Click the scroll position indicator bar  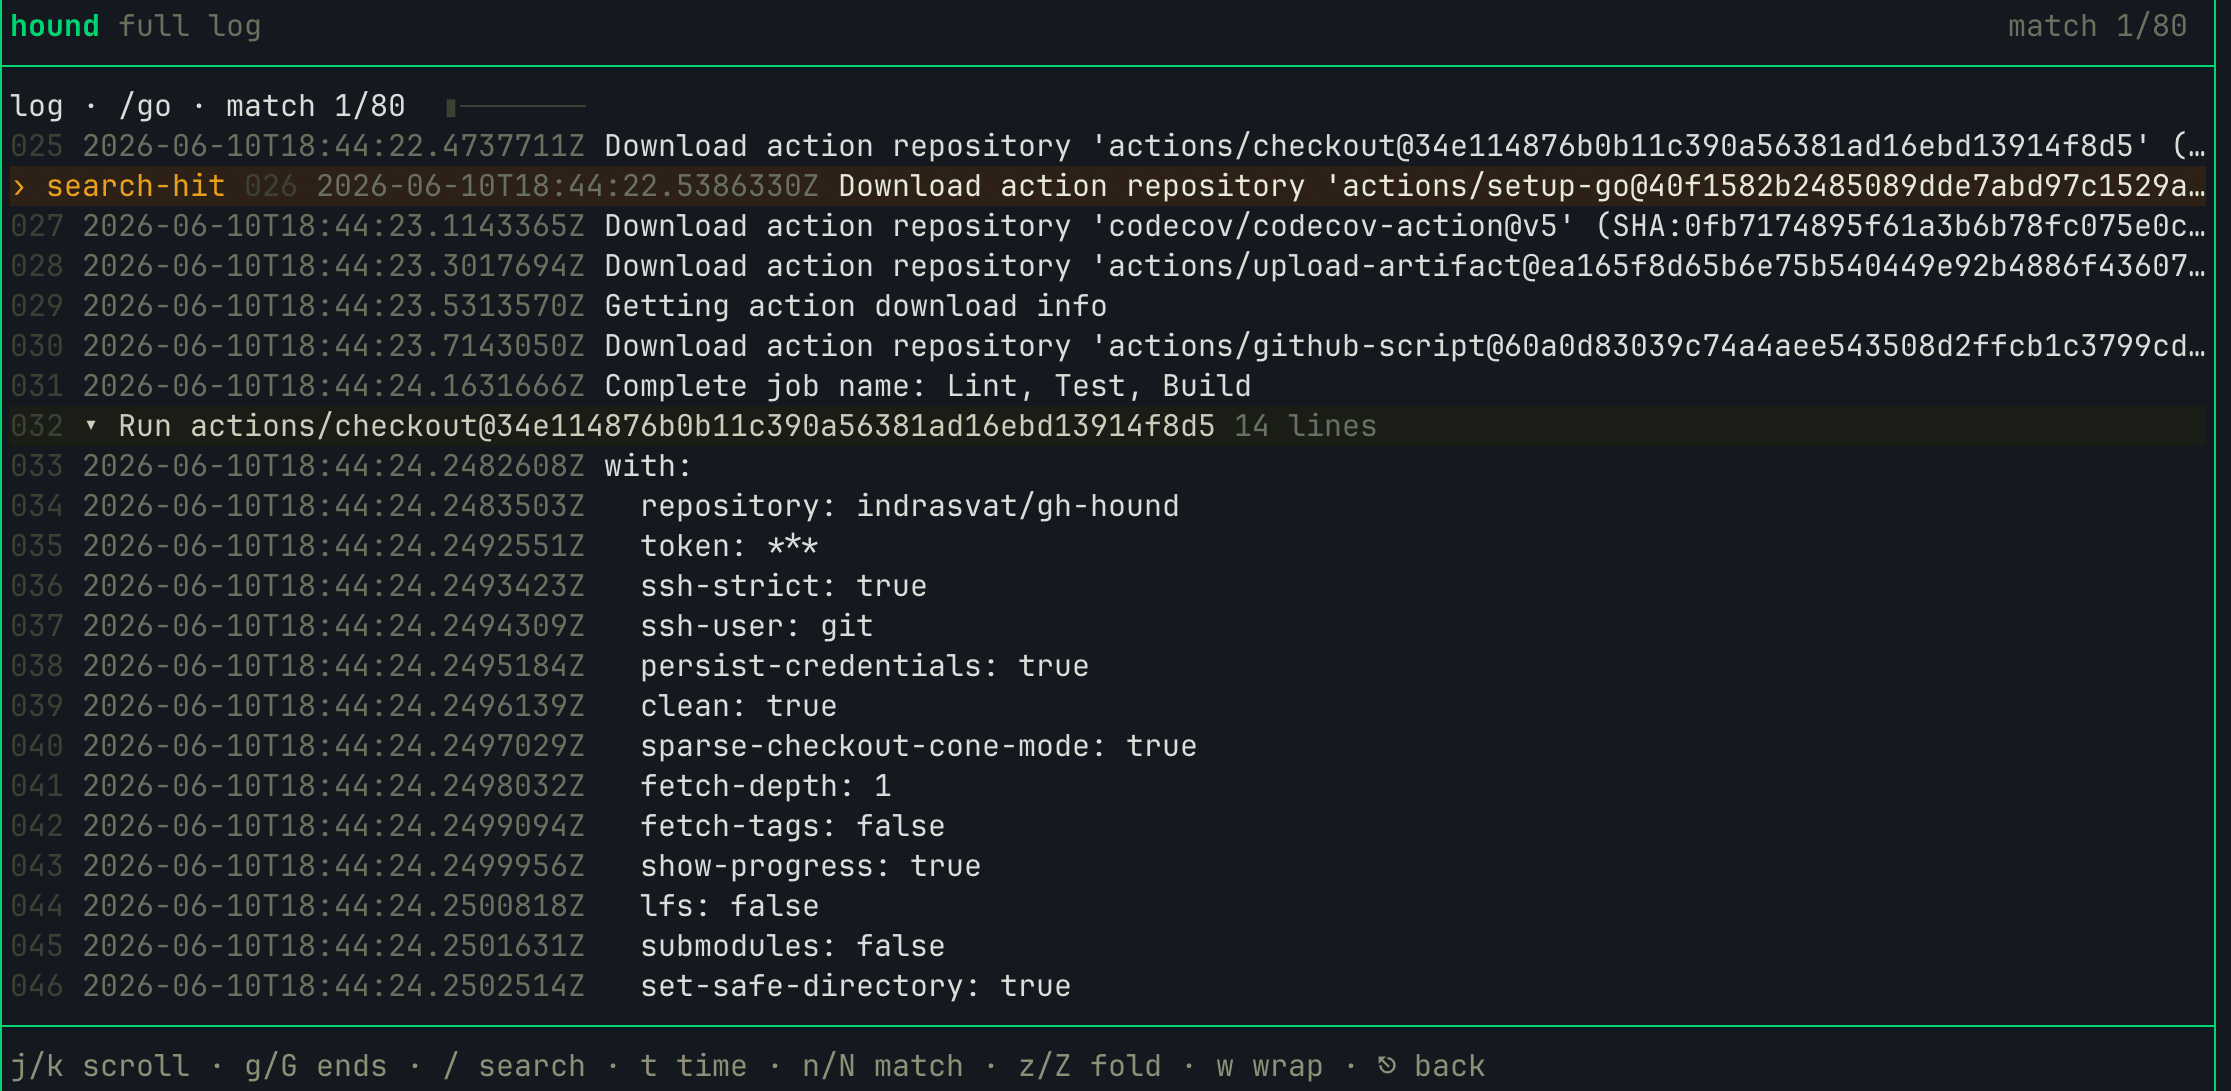point(515,106)
